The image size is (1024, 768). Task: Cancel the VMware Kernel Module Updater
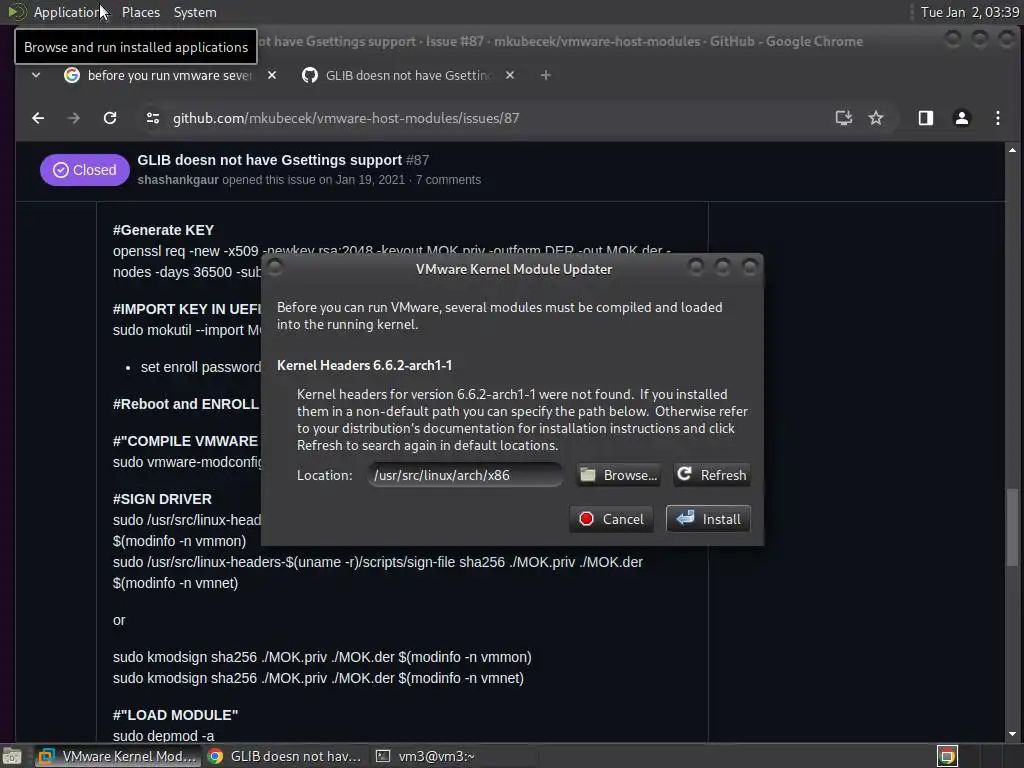pyautogui.click(x=611, y=519)
